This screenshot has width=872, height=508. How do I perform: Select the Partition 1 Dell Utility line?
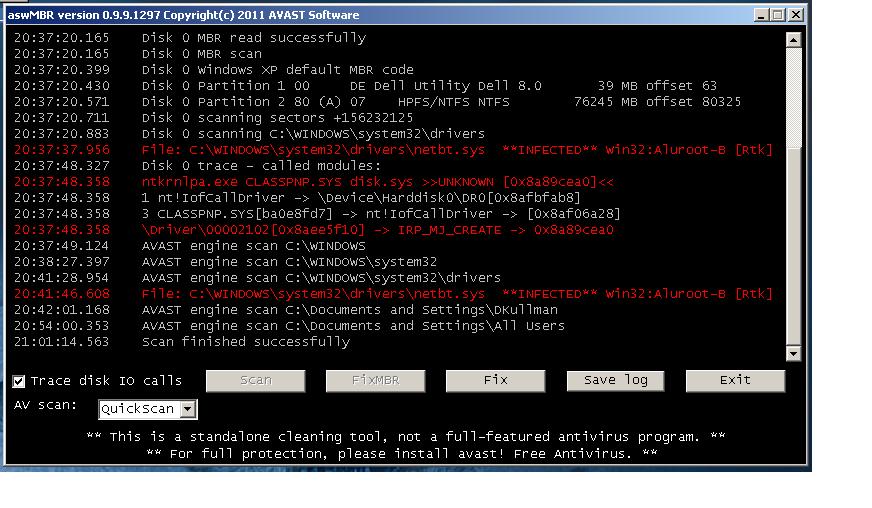(365, 86)
